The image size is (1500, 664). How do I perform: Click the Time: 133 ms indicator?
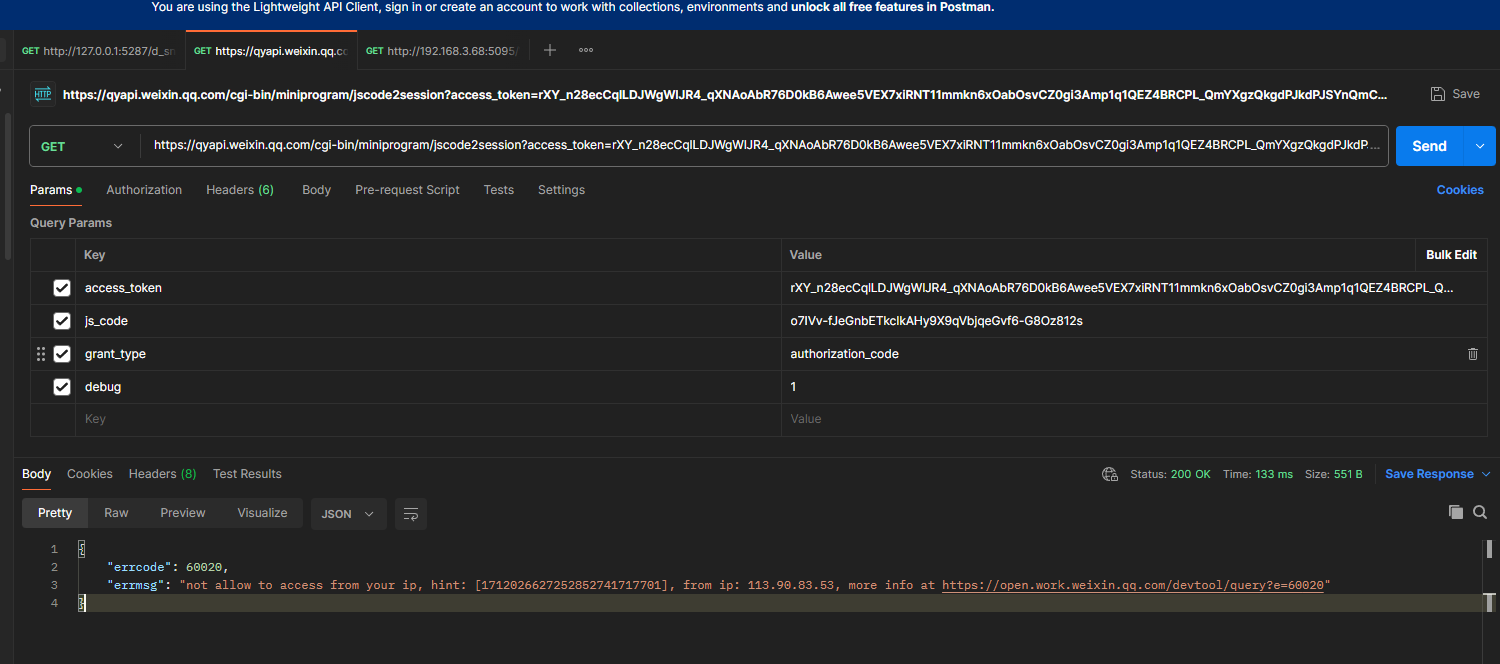[1258, 474]
